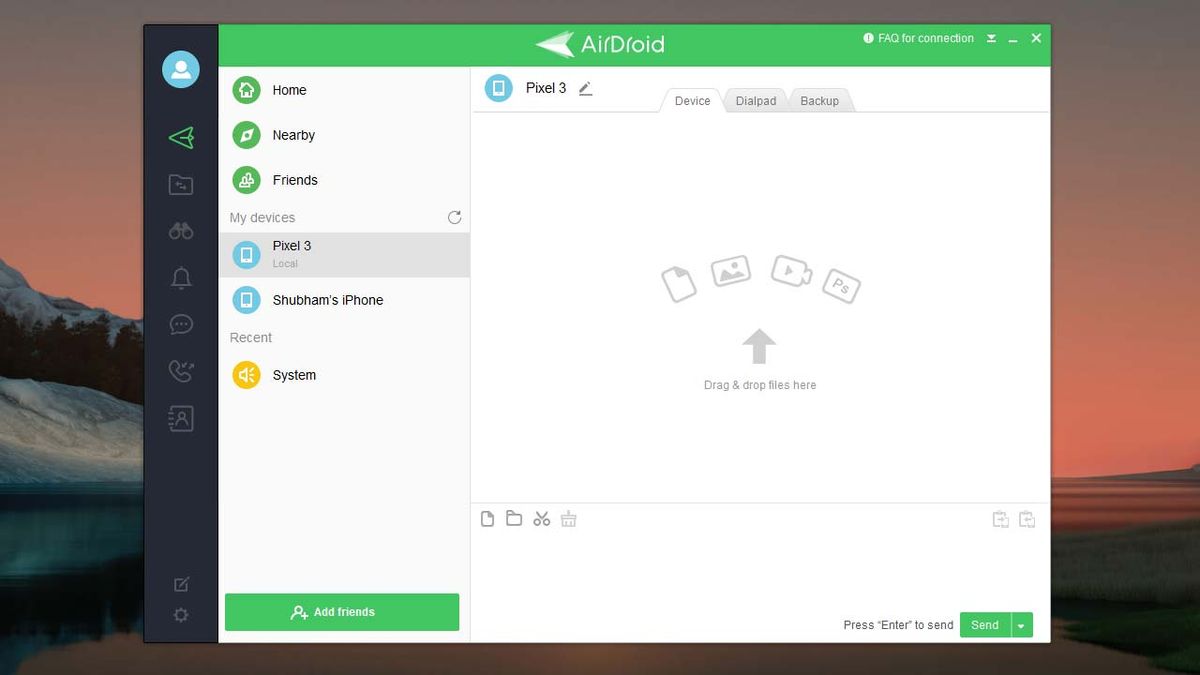Rename Pixel 3 using the pencil icon
The width and height of the screenshot is (1200, 675).
pyautogui.click(x=585, y=88)
